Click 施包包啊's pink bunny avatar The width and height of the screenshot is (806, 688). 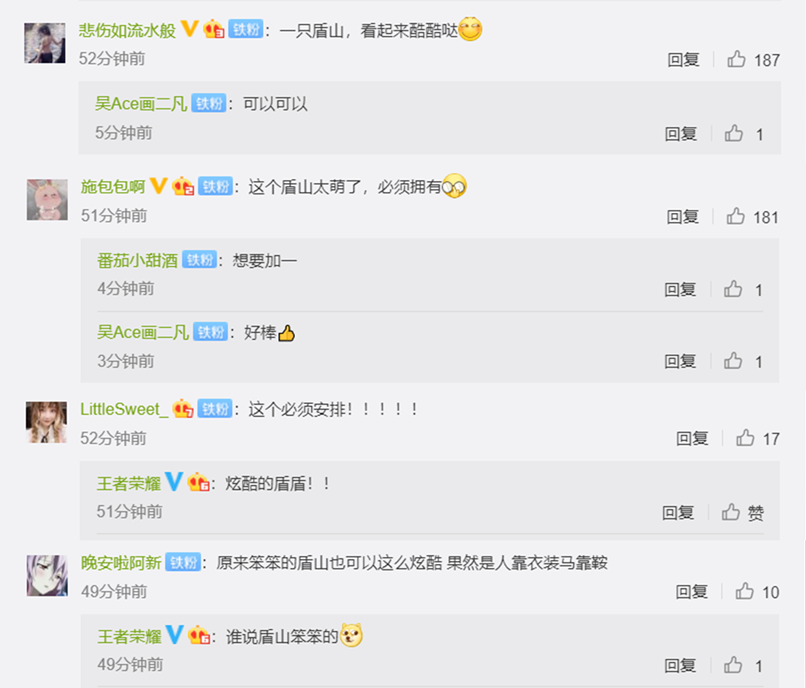coord(47,200)
